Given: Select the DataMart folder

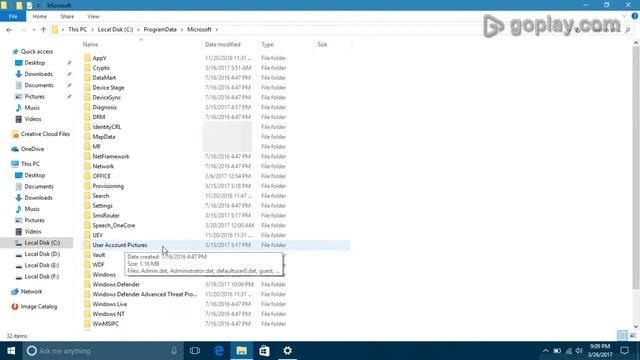Looking at the screenshot, I should (104, 78).
